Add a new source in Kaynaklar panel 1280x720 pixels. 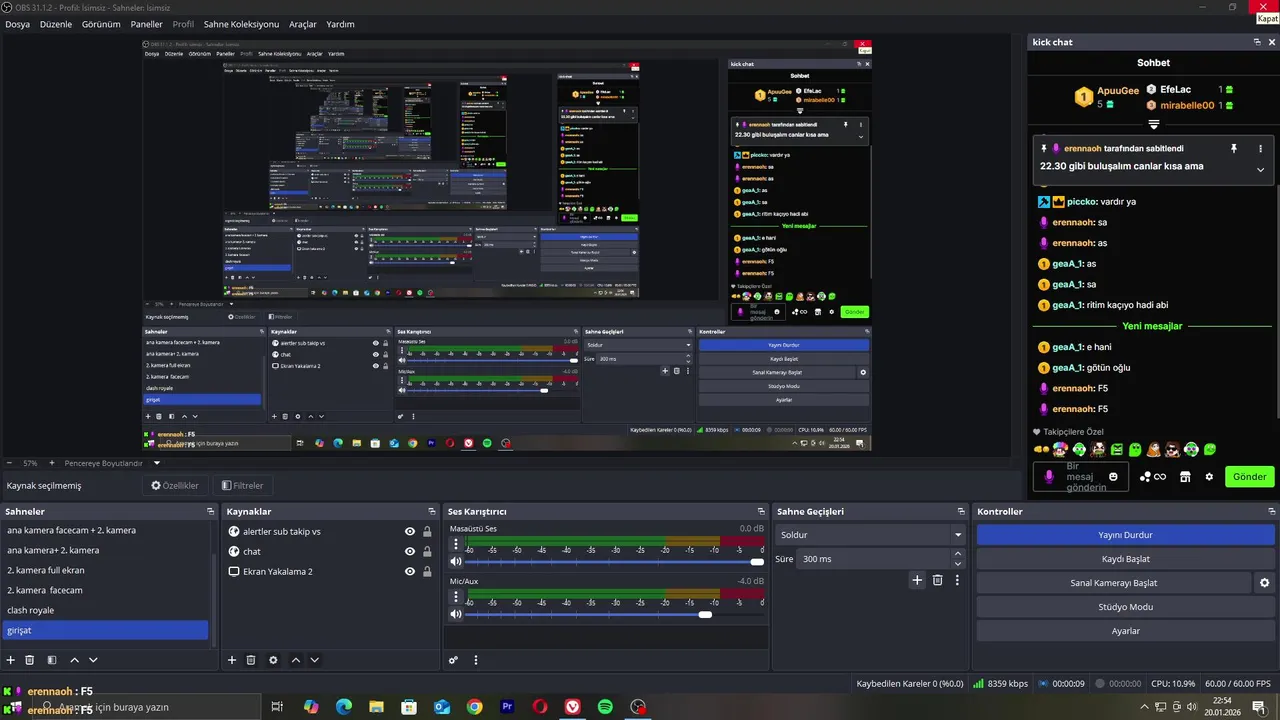232,660
